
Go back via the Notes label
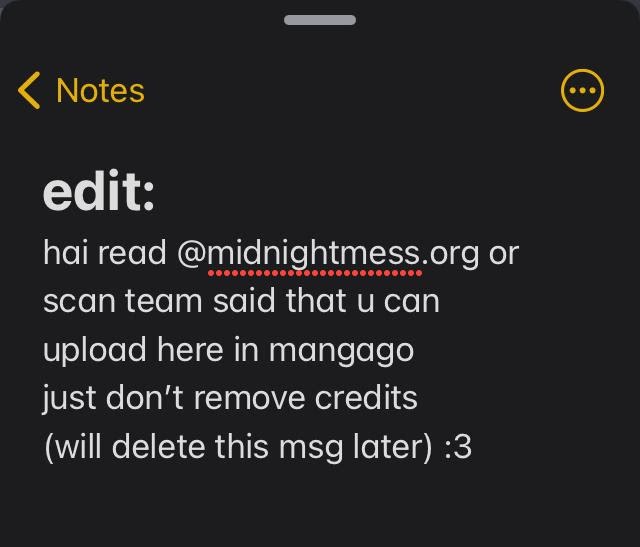click(x=100, y=91)
